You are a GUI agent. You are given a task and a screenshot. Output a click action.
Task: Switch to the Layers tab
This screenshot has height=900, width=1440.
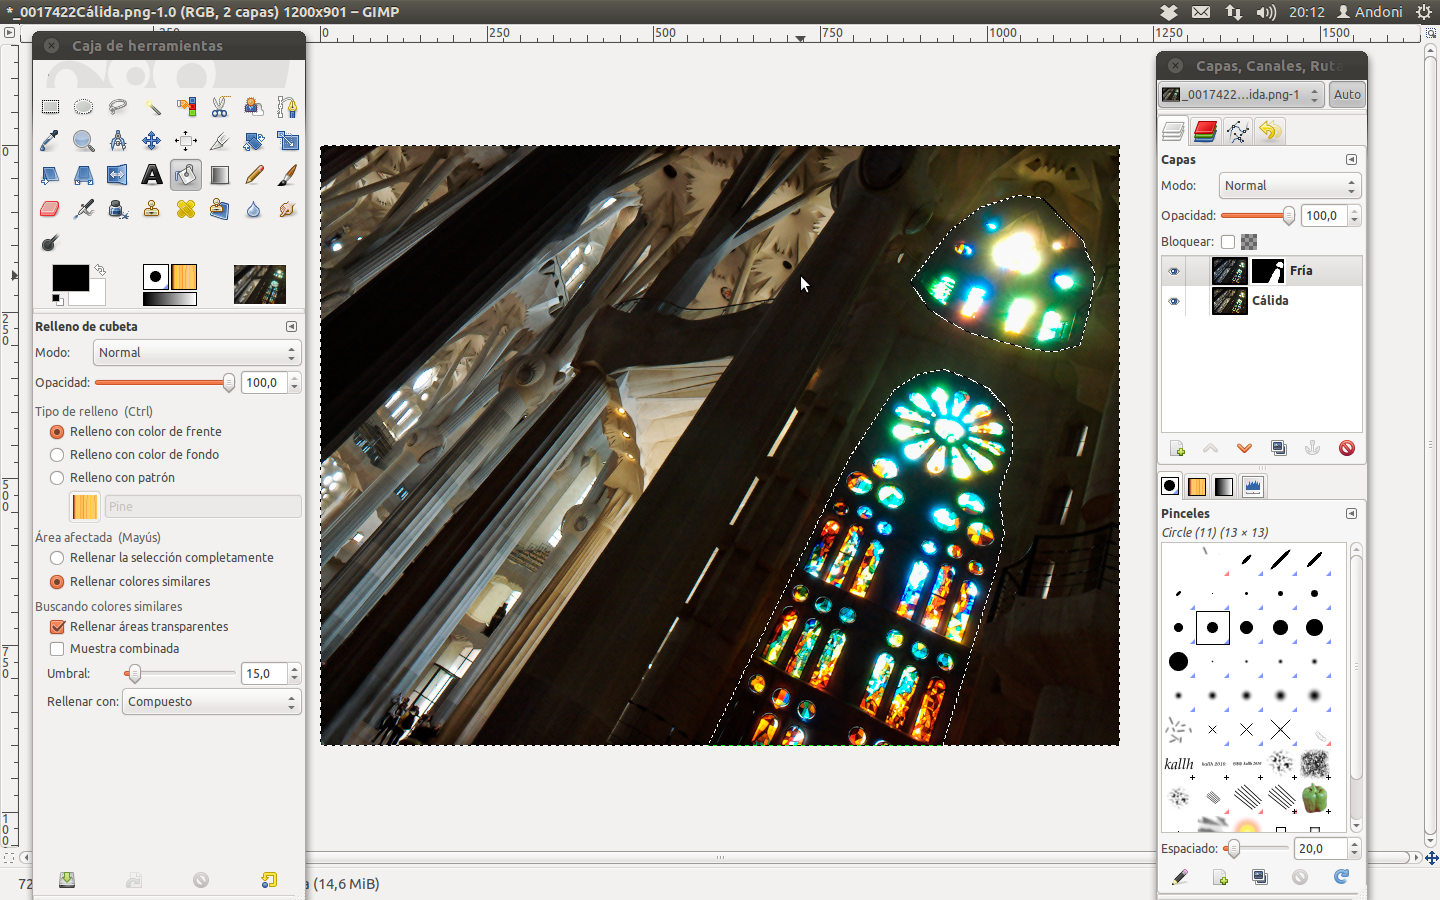pos(1173,131)
